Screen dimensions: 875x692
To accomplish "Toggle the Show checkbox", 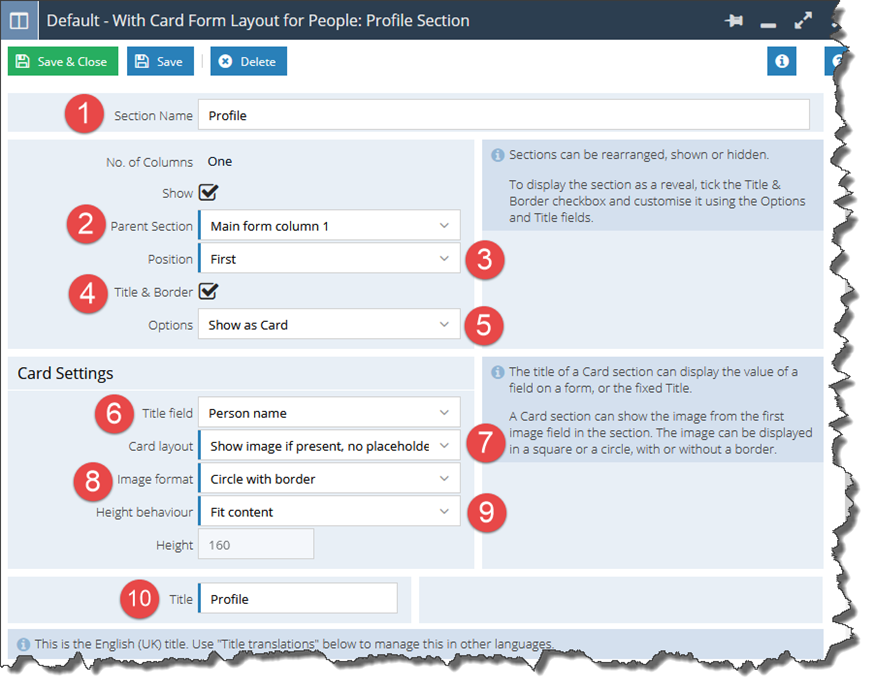I will (x=209, y=193).
